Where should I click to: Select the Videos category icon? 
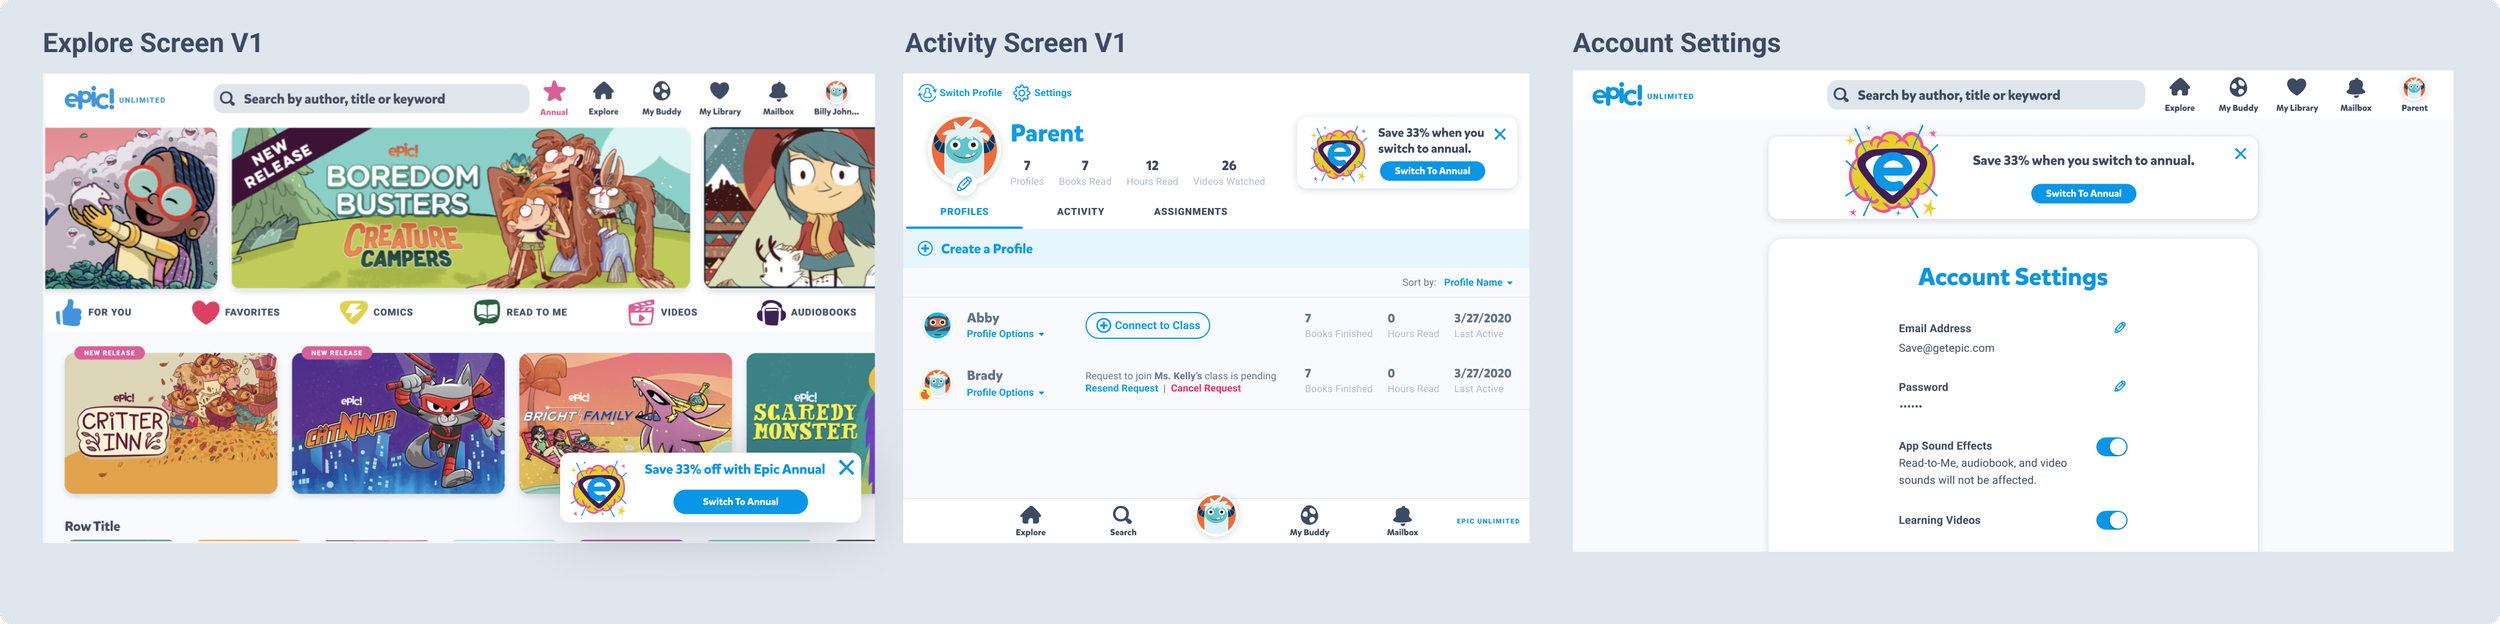click(x=641, y=312)
